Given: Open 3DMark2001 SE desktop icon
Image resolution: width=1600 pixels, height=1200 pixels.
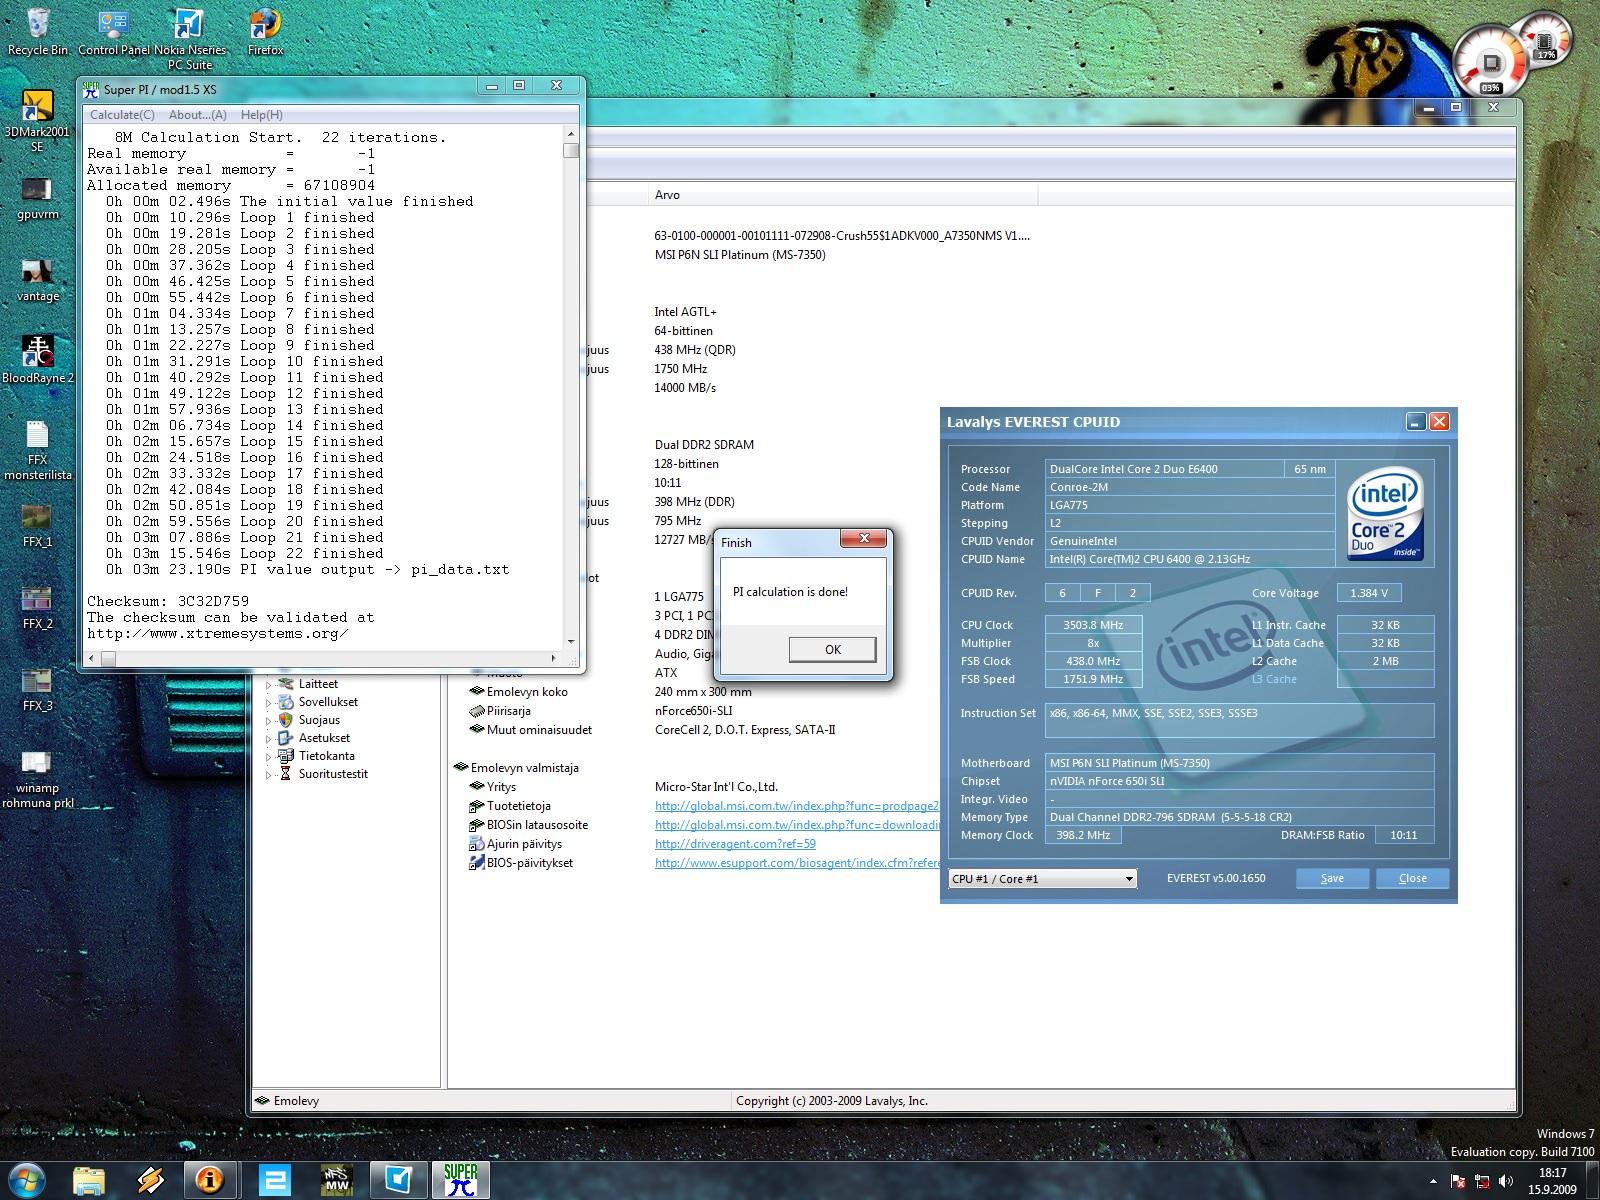Looking at the screenshot, I should click(x=37, y=121).
